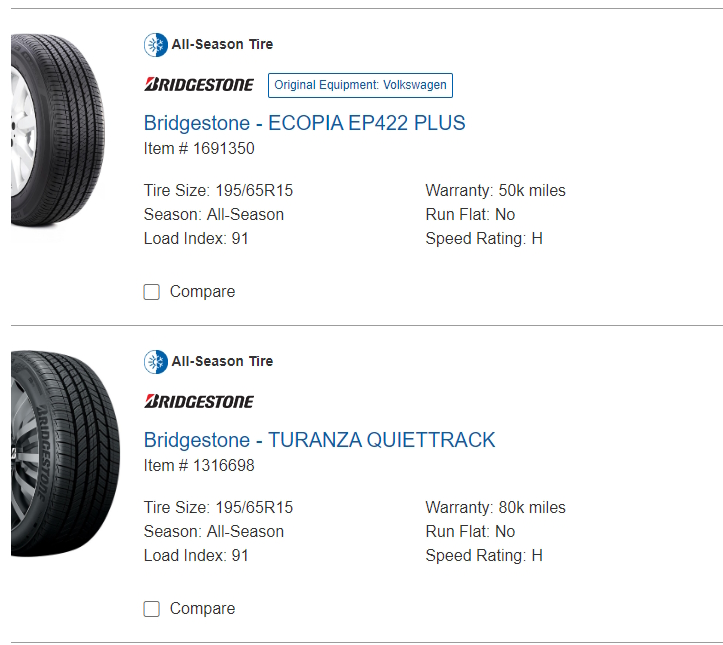The image size is (723, 645).
Task: Click the Bridgestone logo above TURANZA QUIETTRACK
Action: pyautogui.click(x=199, y=402)
